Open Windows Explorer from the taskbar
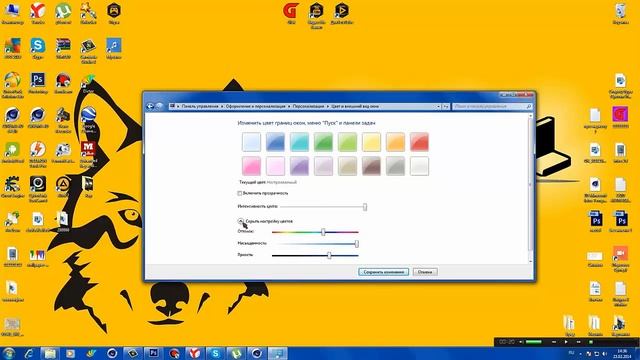Viewport: 640px width, 360px height. click(49, 353)
